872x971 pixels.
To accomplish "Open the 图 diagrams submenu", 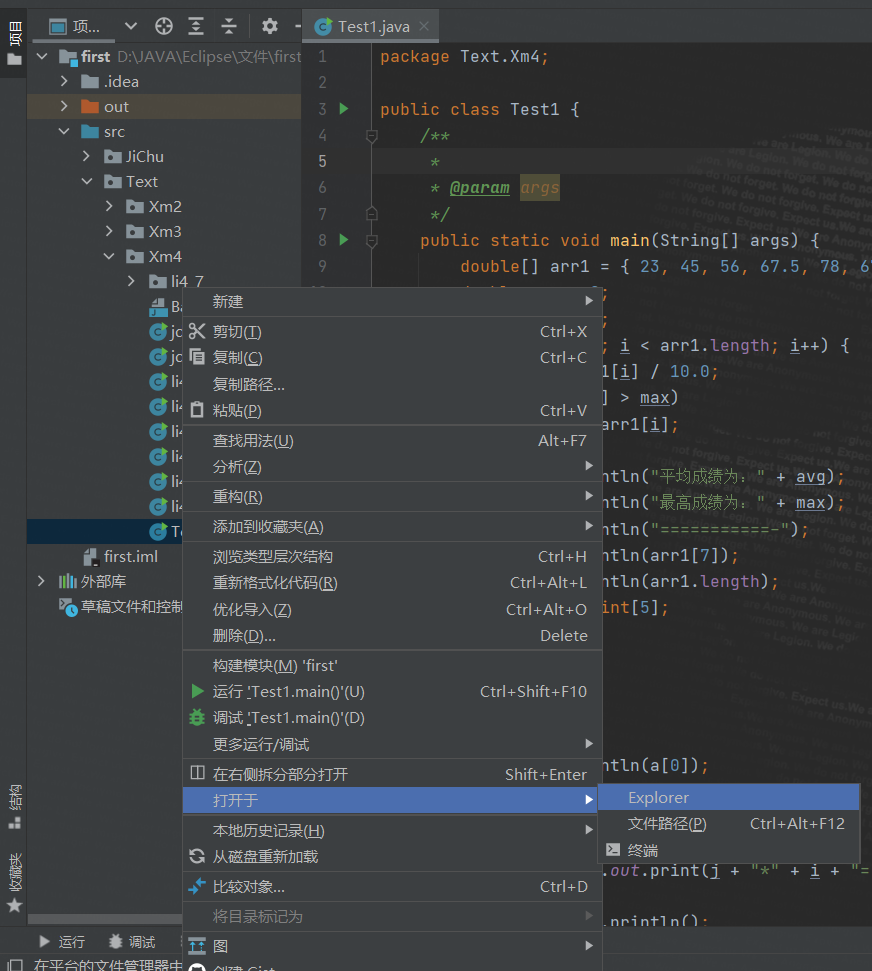I will 392,946.
